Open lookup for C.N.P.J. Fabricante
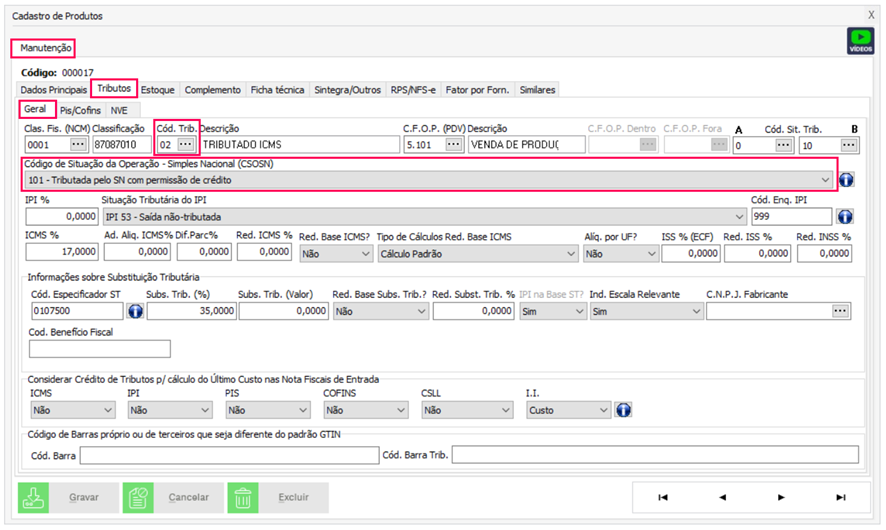This screenshot has width=886, height=530. click(840, 312)
